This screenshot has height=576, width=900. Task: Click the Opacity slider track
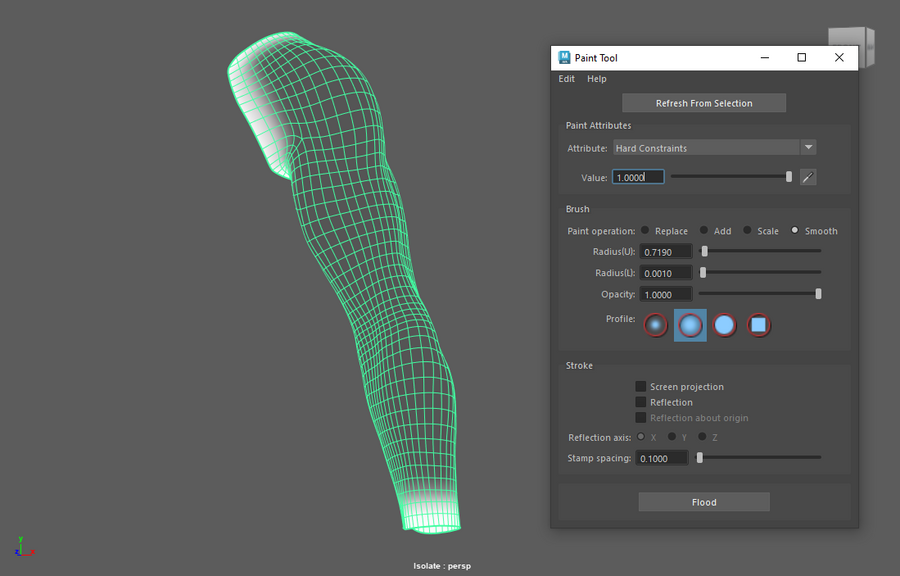(x=758, y=294)
